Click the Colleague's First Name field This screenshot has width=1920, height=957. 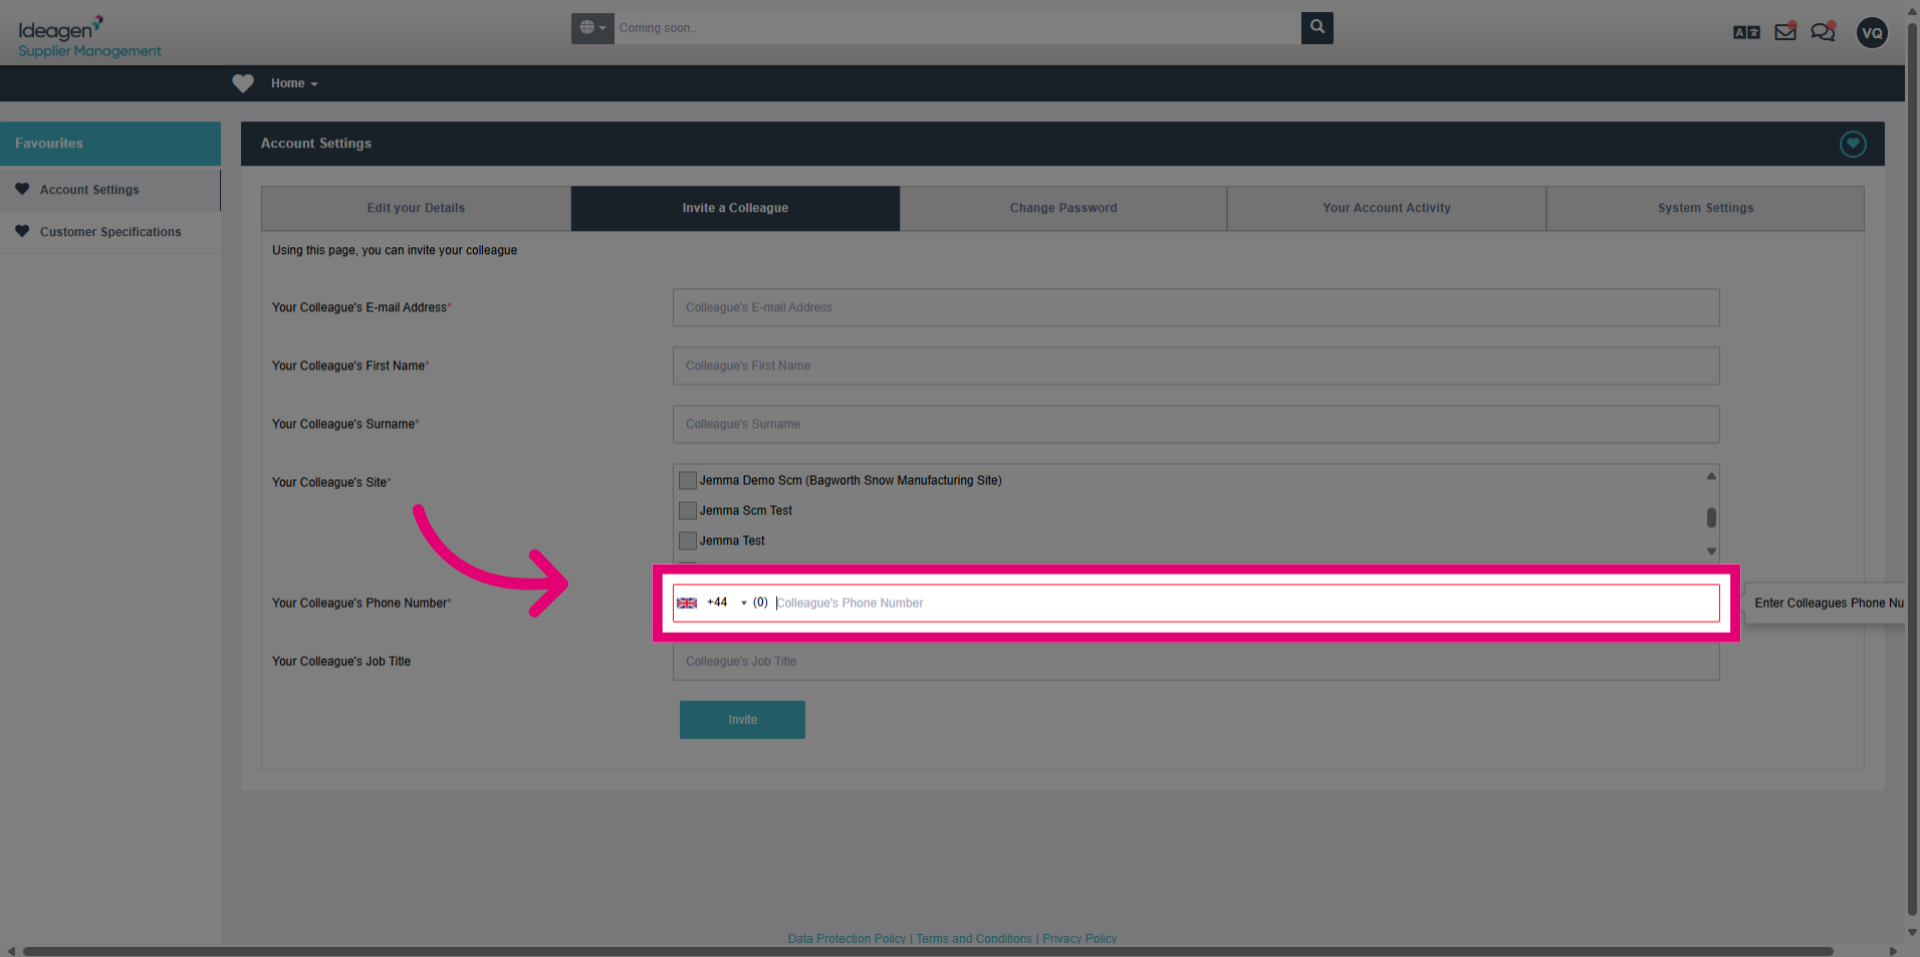(1196, 366)
